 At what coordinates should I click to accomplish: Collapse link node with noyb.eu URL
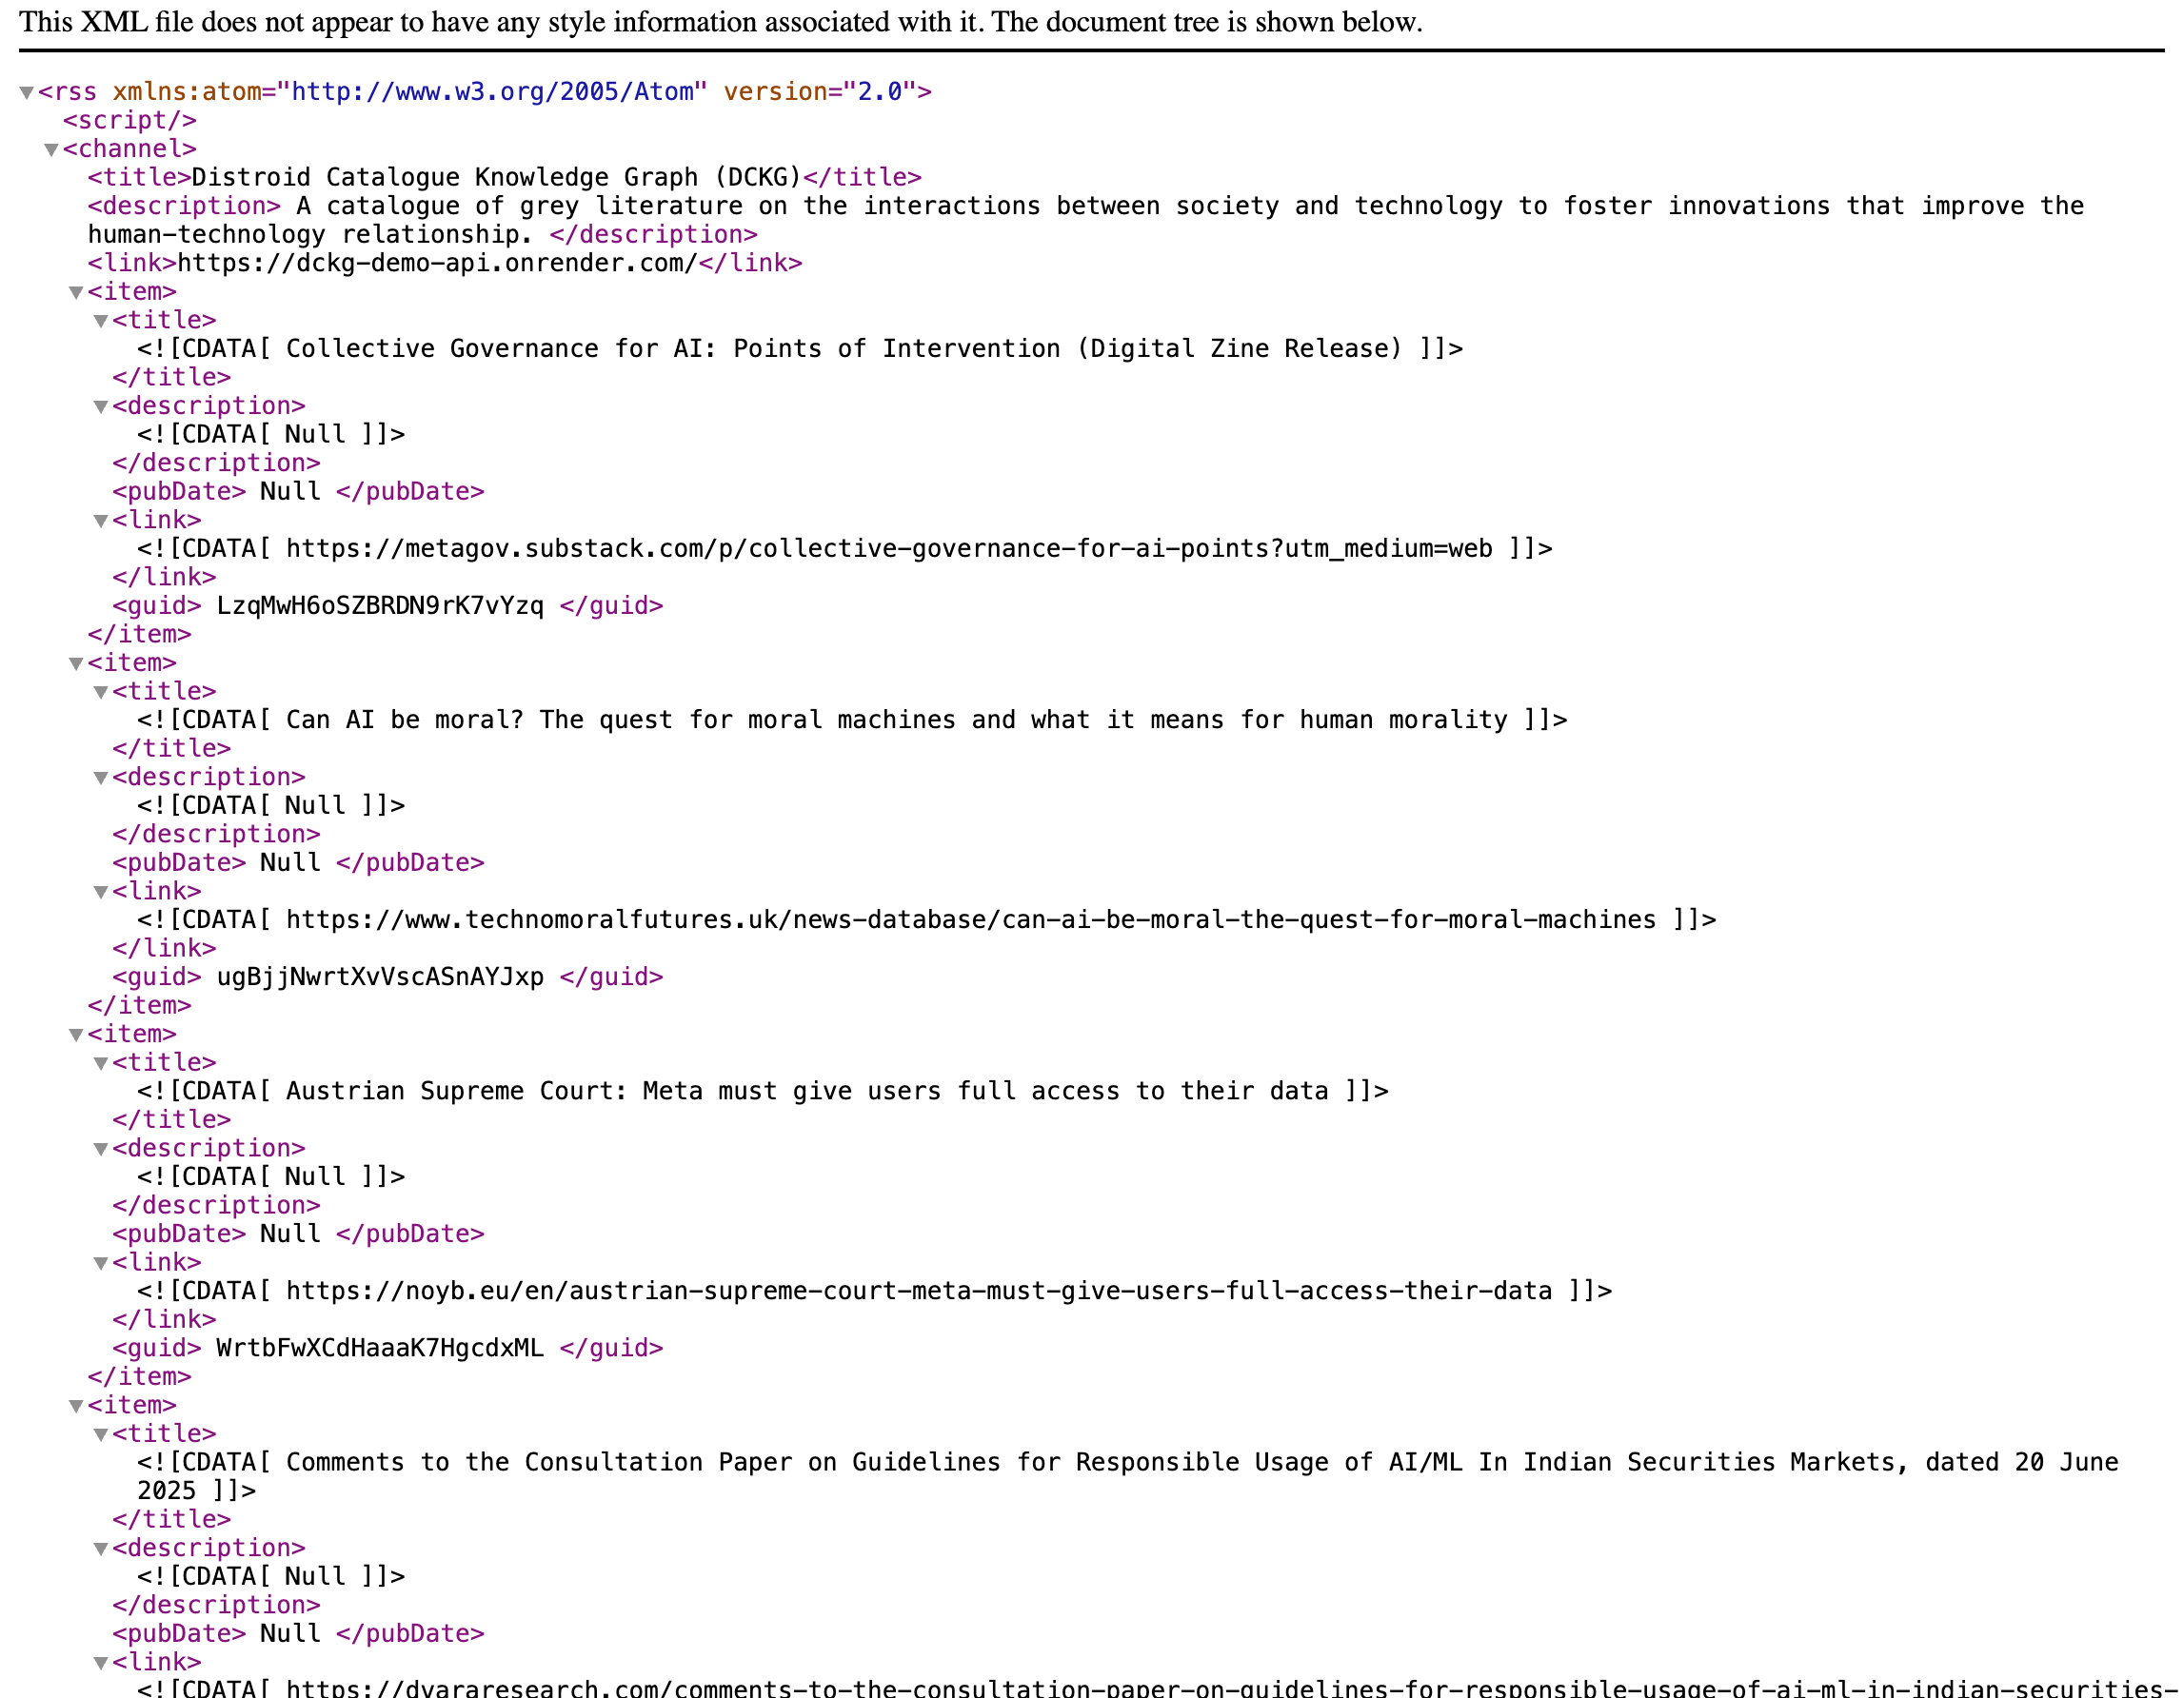coord(101,1263)
